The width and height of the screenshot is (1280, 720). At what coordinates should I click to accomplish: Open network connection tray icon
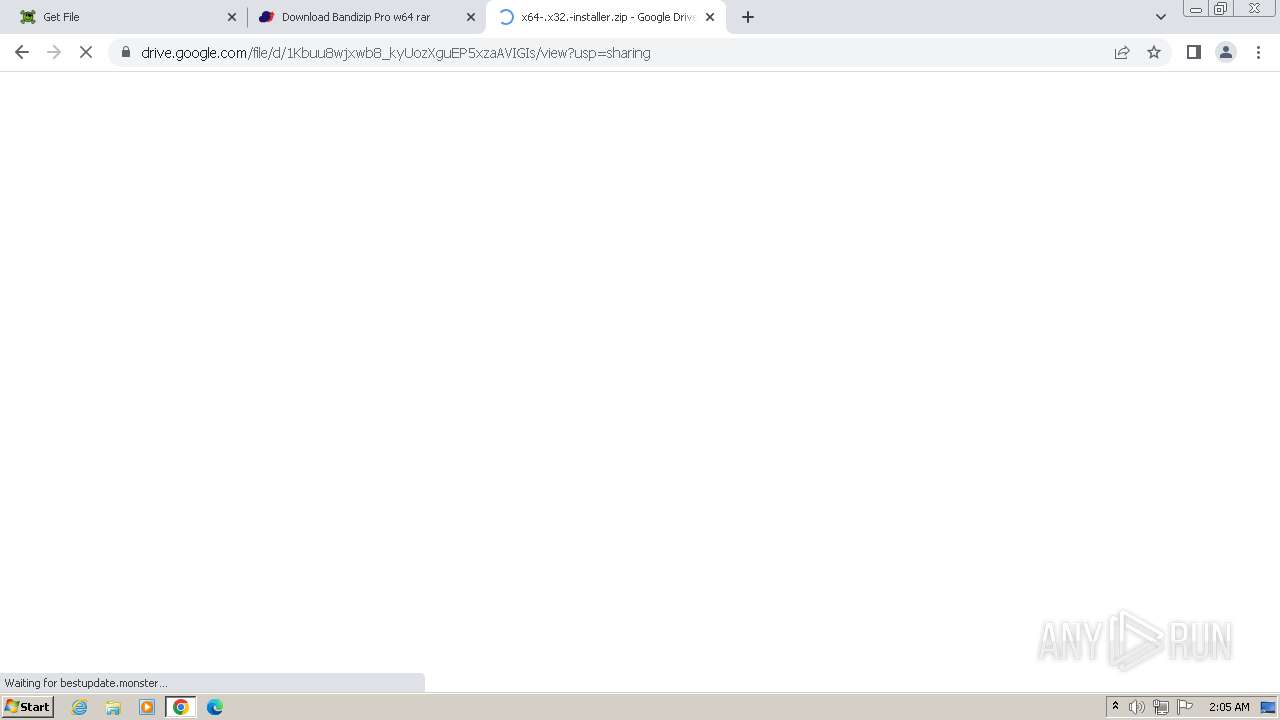1161,707
